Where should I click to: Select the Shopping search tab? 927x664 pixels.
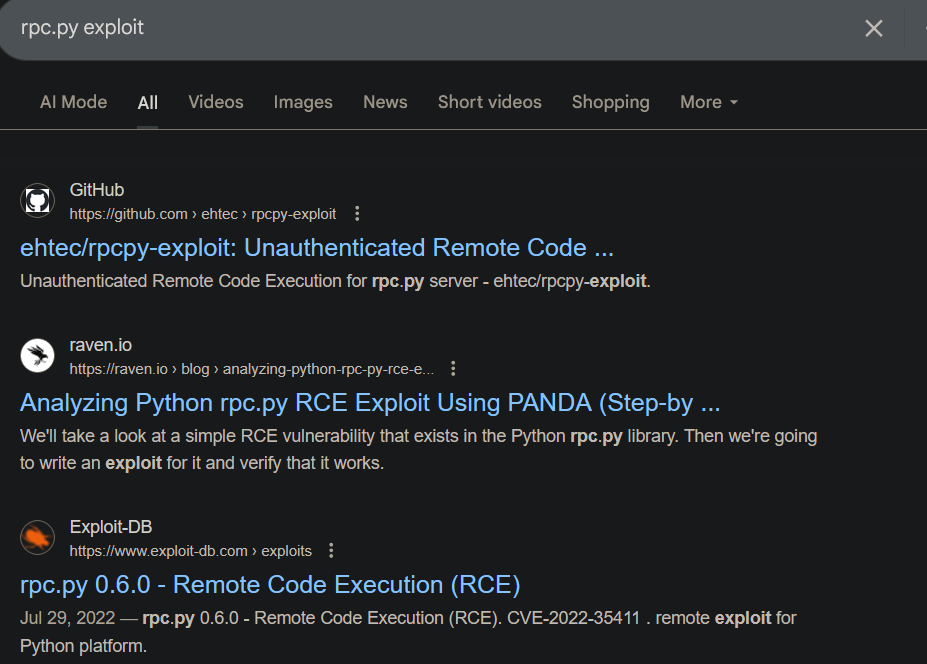610,102
